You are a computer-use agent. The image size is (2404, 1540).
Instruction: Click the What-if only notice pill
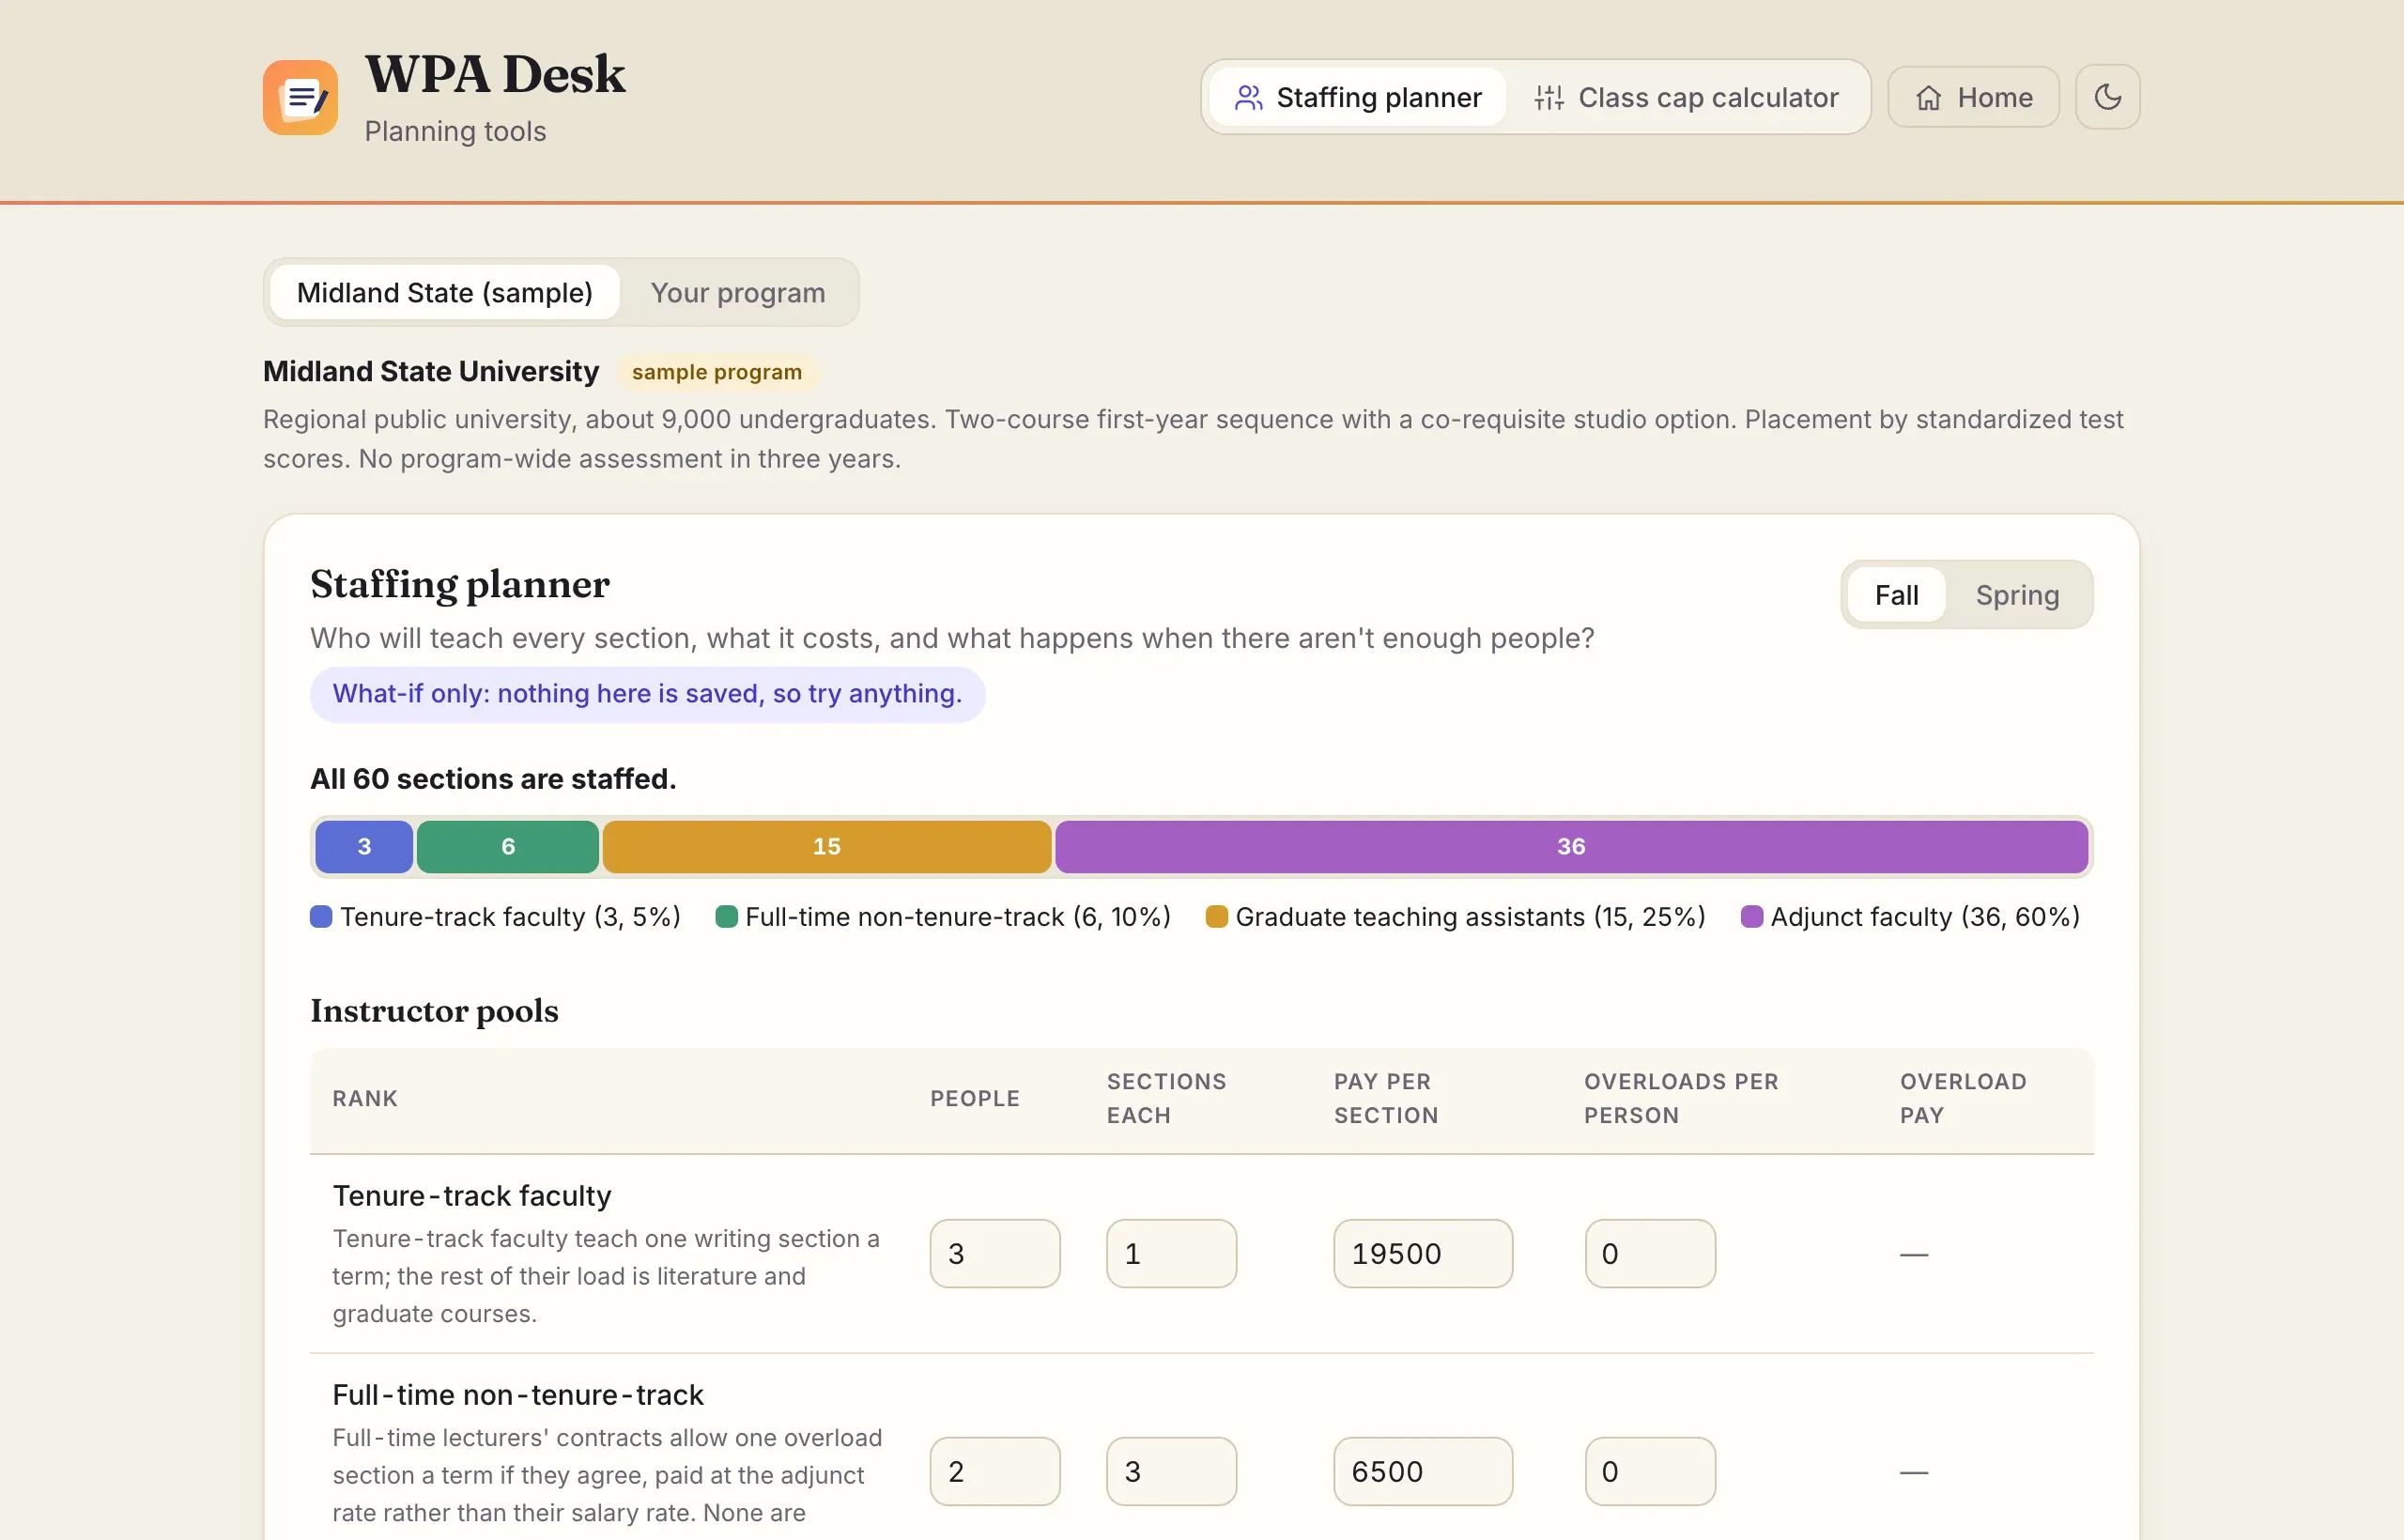[647, 694]
